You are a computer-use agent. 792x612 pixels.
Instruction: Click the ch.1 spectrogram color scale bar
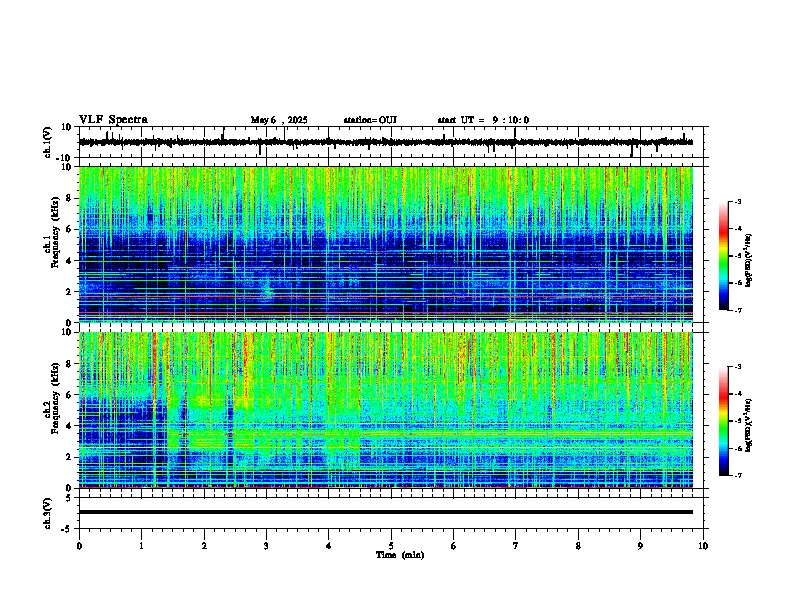pyautogui.click(x=724, y=256)
